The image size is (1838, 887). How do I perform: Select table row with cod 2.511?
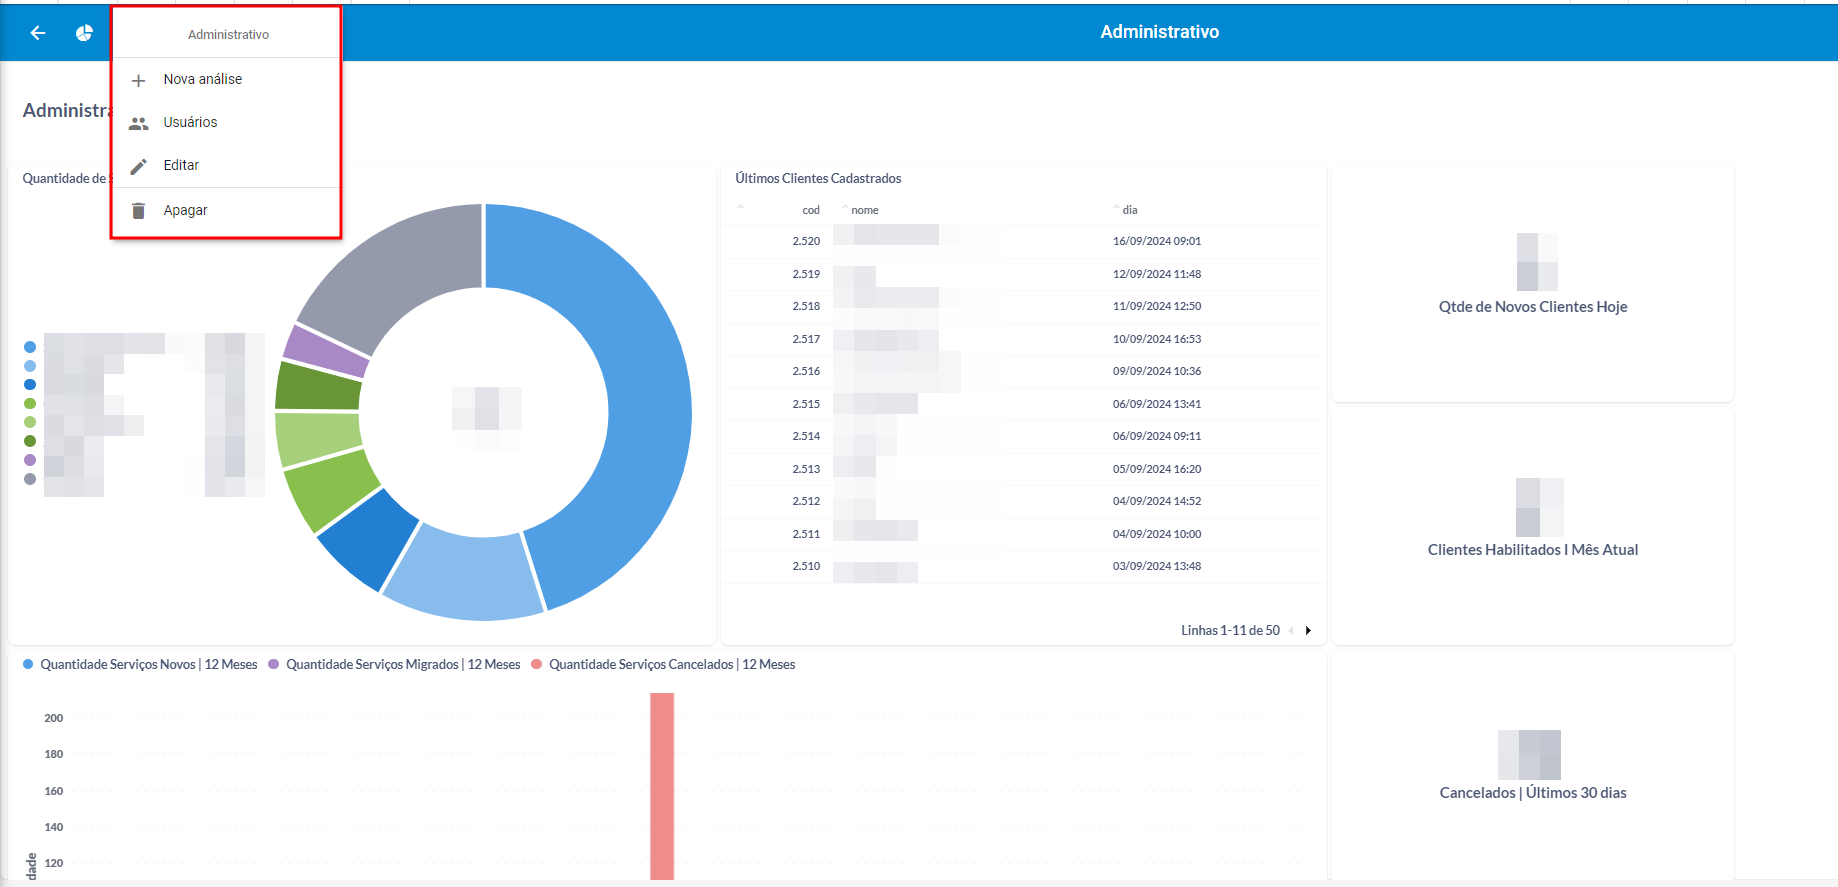(x=1023, y=534)
